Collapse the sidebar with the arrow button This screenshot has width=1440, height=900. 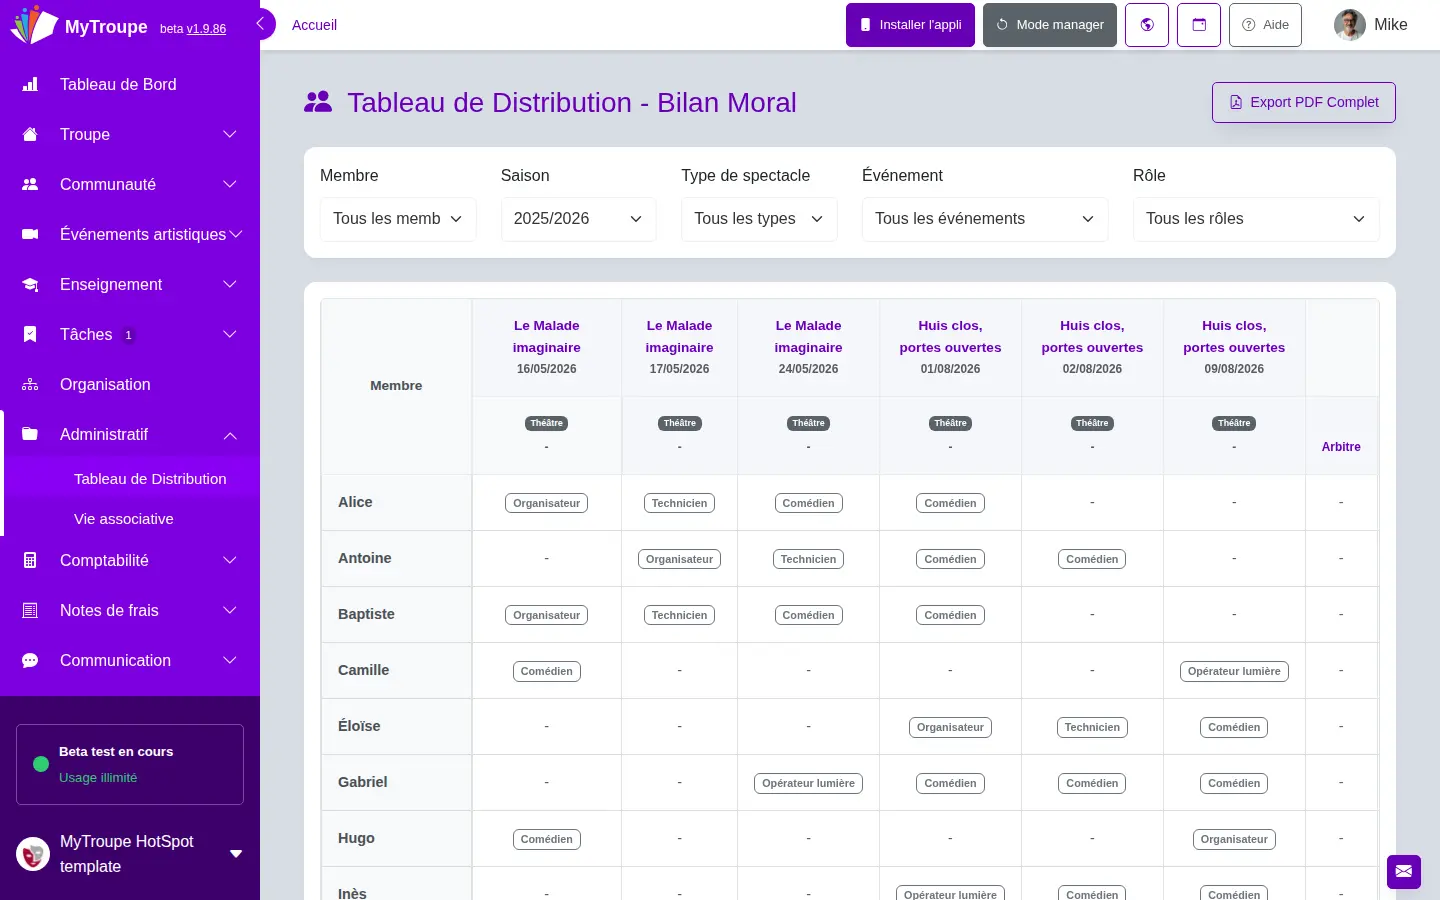(262, 24)
